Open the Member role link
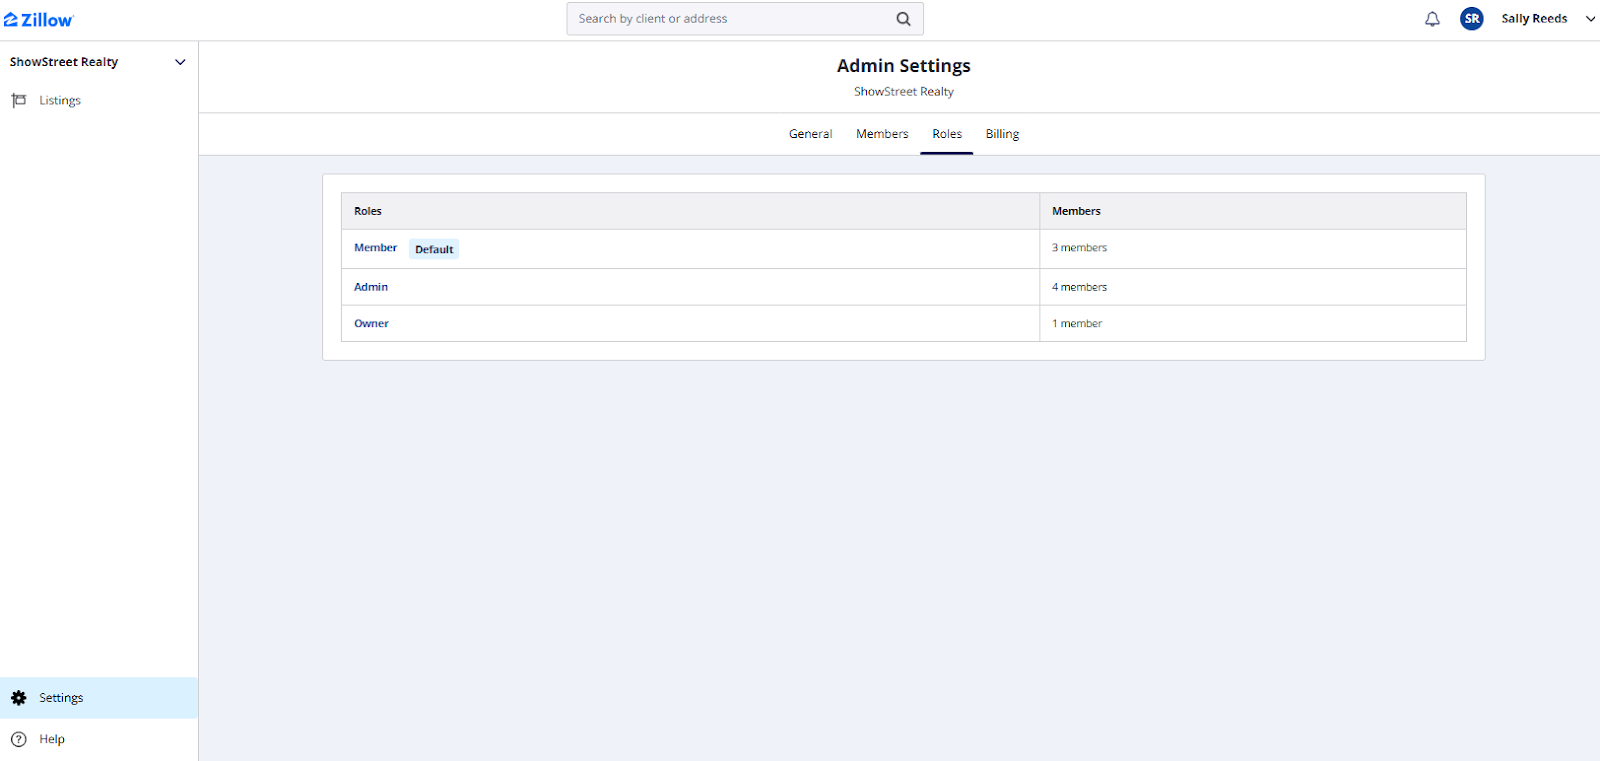This screenshot has height=761, width=1600. pos(375,248)
